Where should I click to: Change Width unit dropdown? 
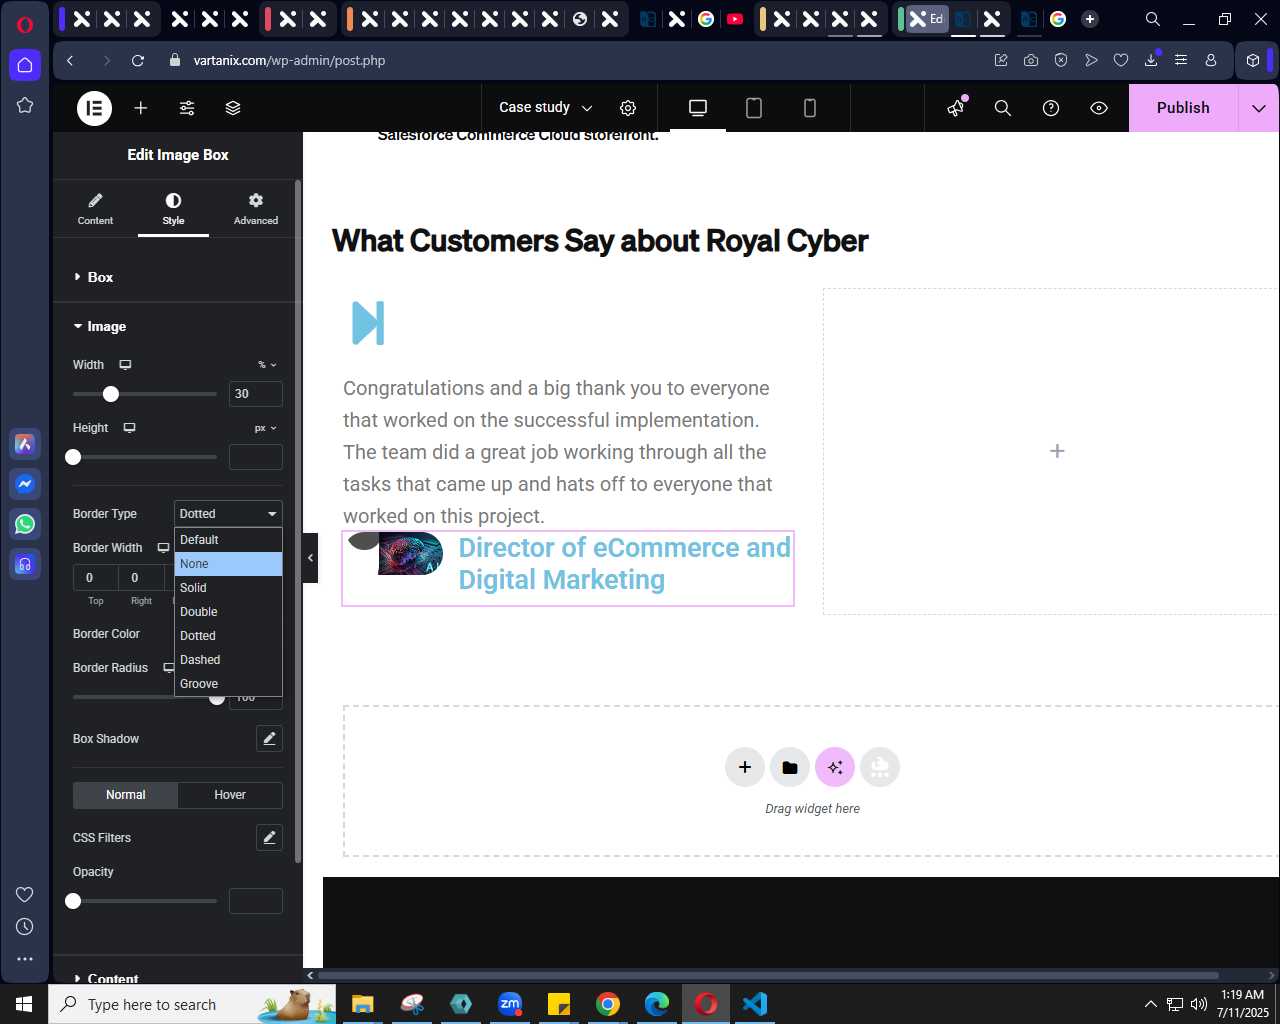pyautogui.click(x=267, y=365)
